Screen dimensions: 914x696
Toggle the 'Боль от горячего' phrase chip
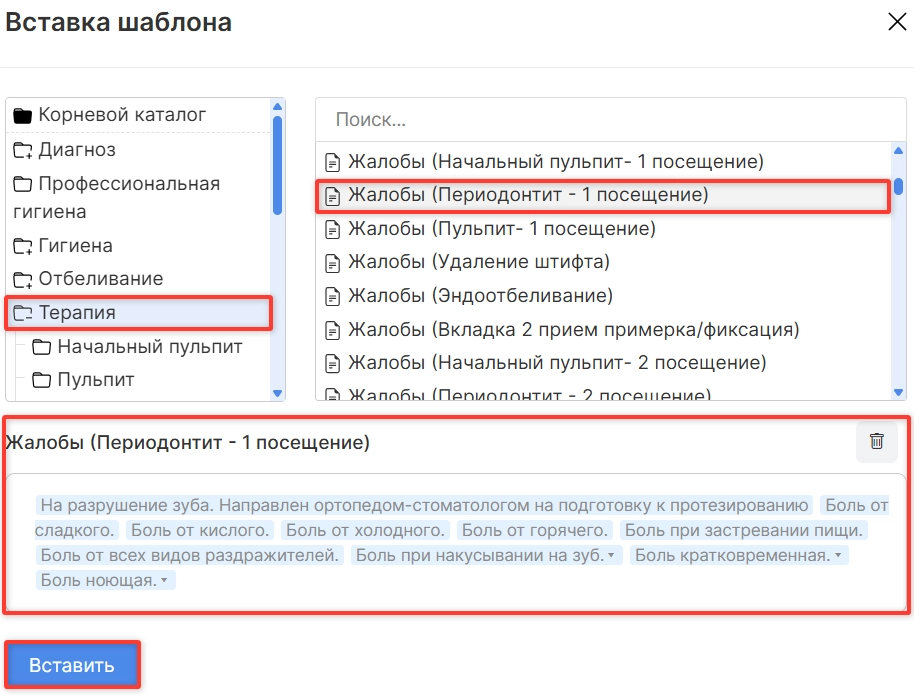tap(535, 531)
